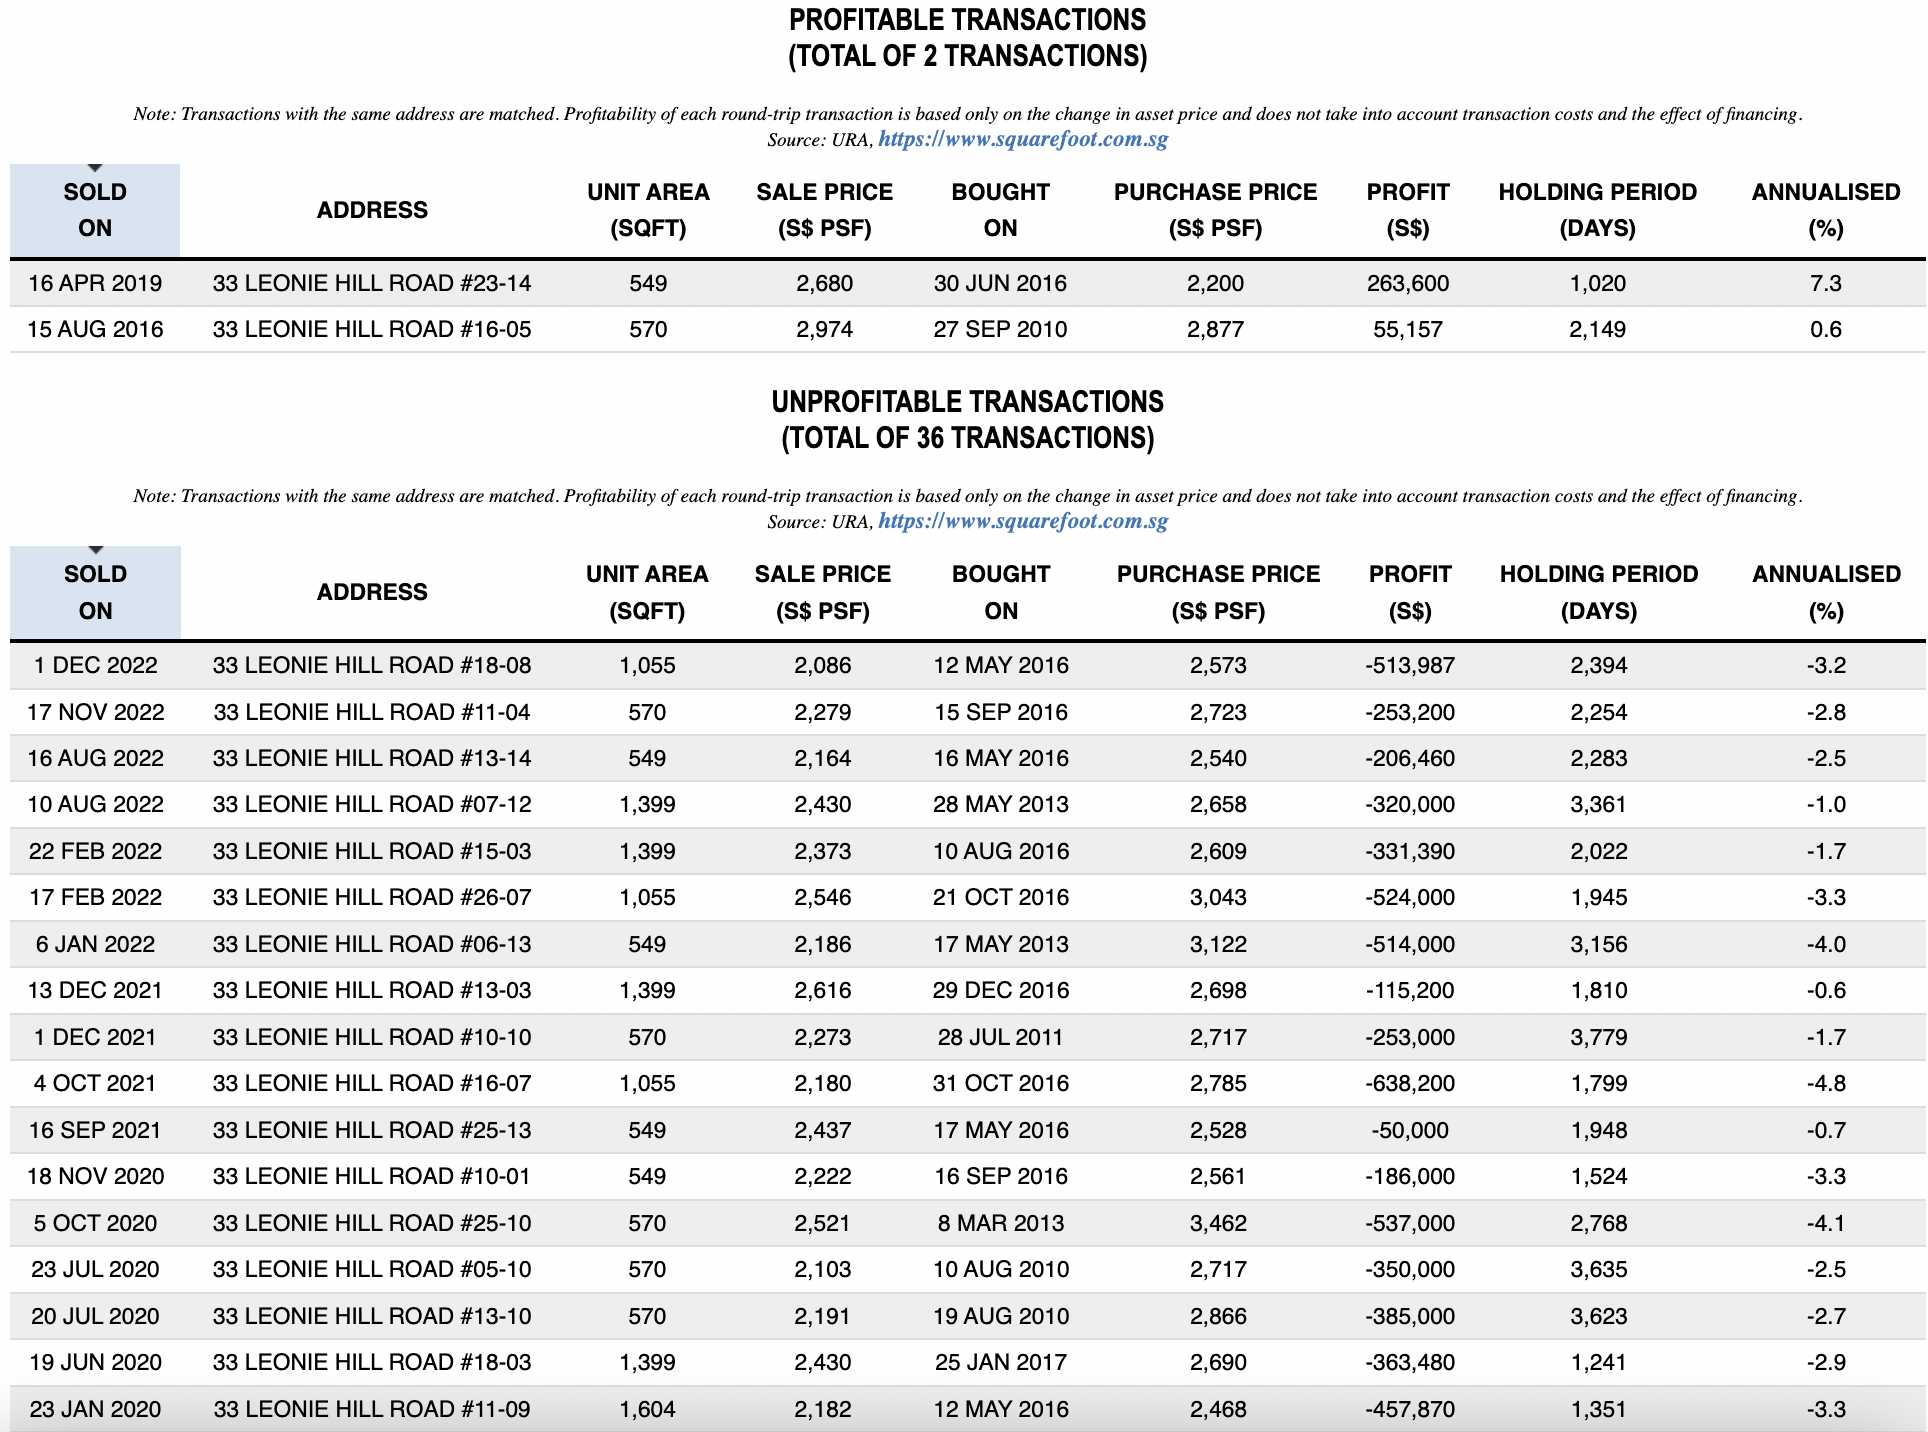This screenshot has width=1928, height=1432.
Task: Sort profitable table by SOLD ON header
Action: [95, 210]
